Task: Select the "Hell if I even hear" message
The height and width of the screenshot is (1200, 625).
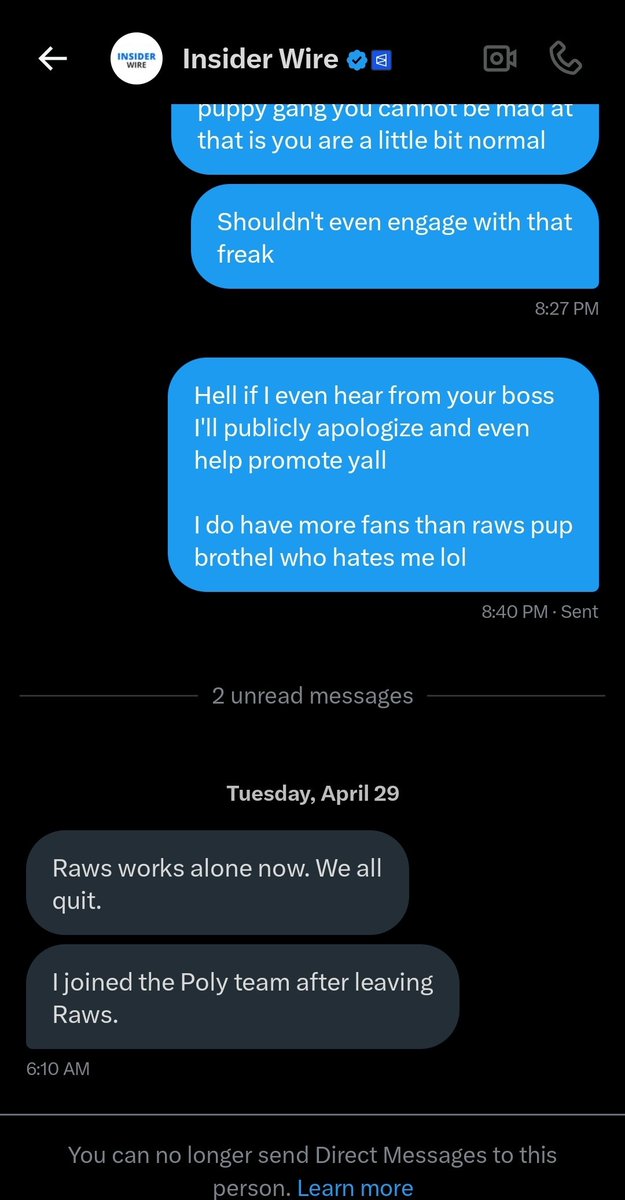Action: [x=383, y=475]
